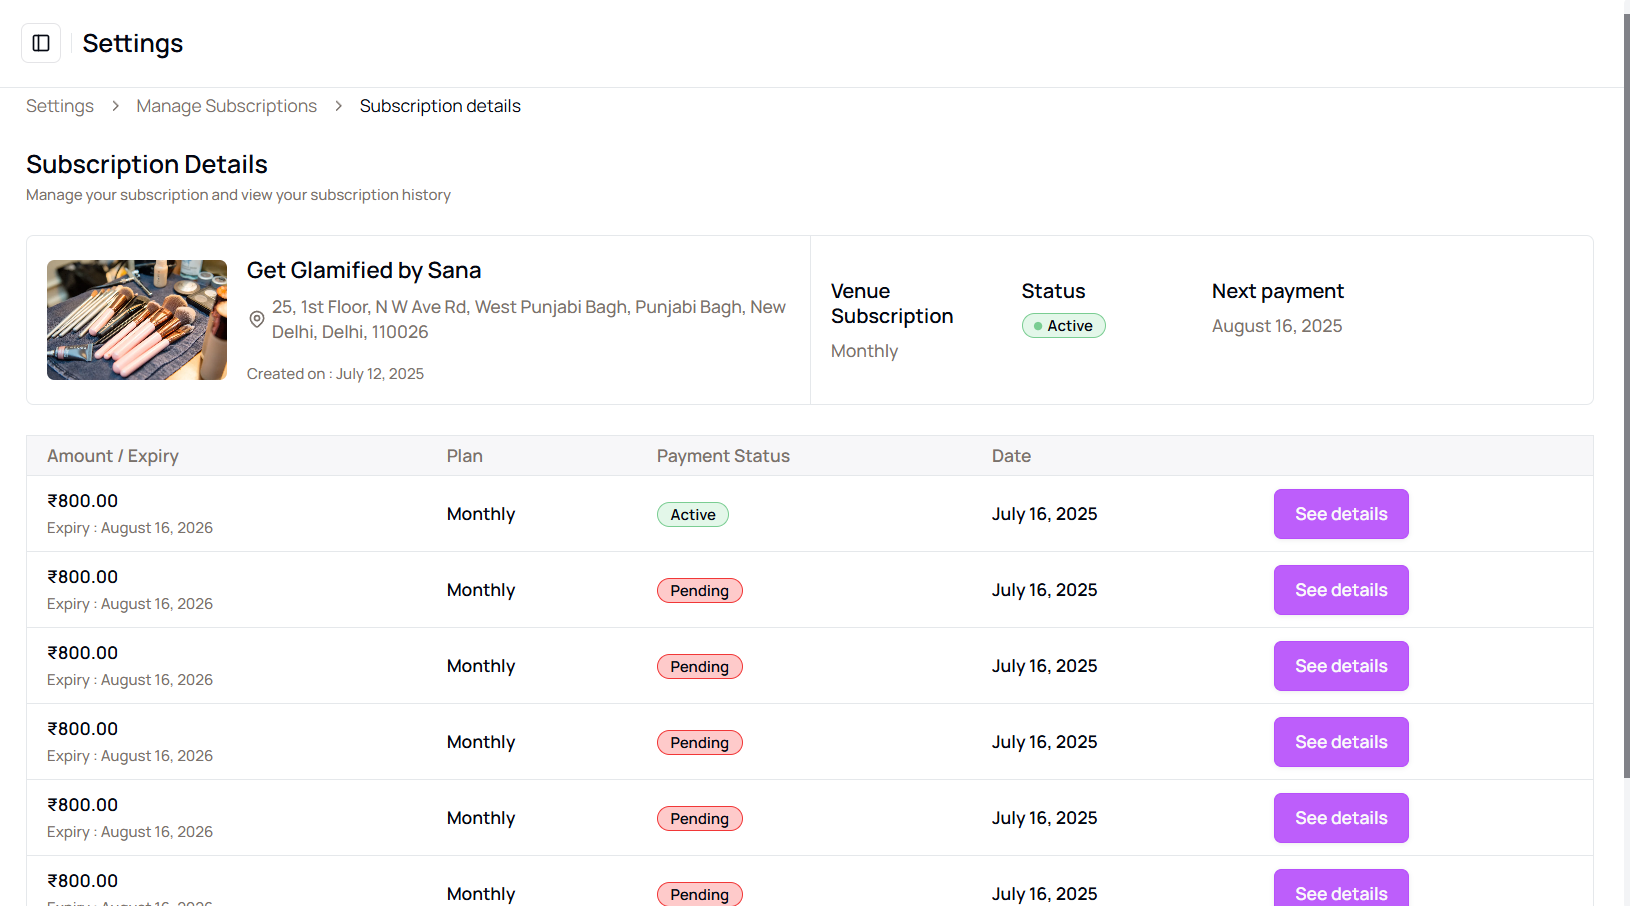The width and height of the screenshot is (1630, 906).
Task: Click Subscription details breadcrumb
Action: pos(440,106)
